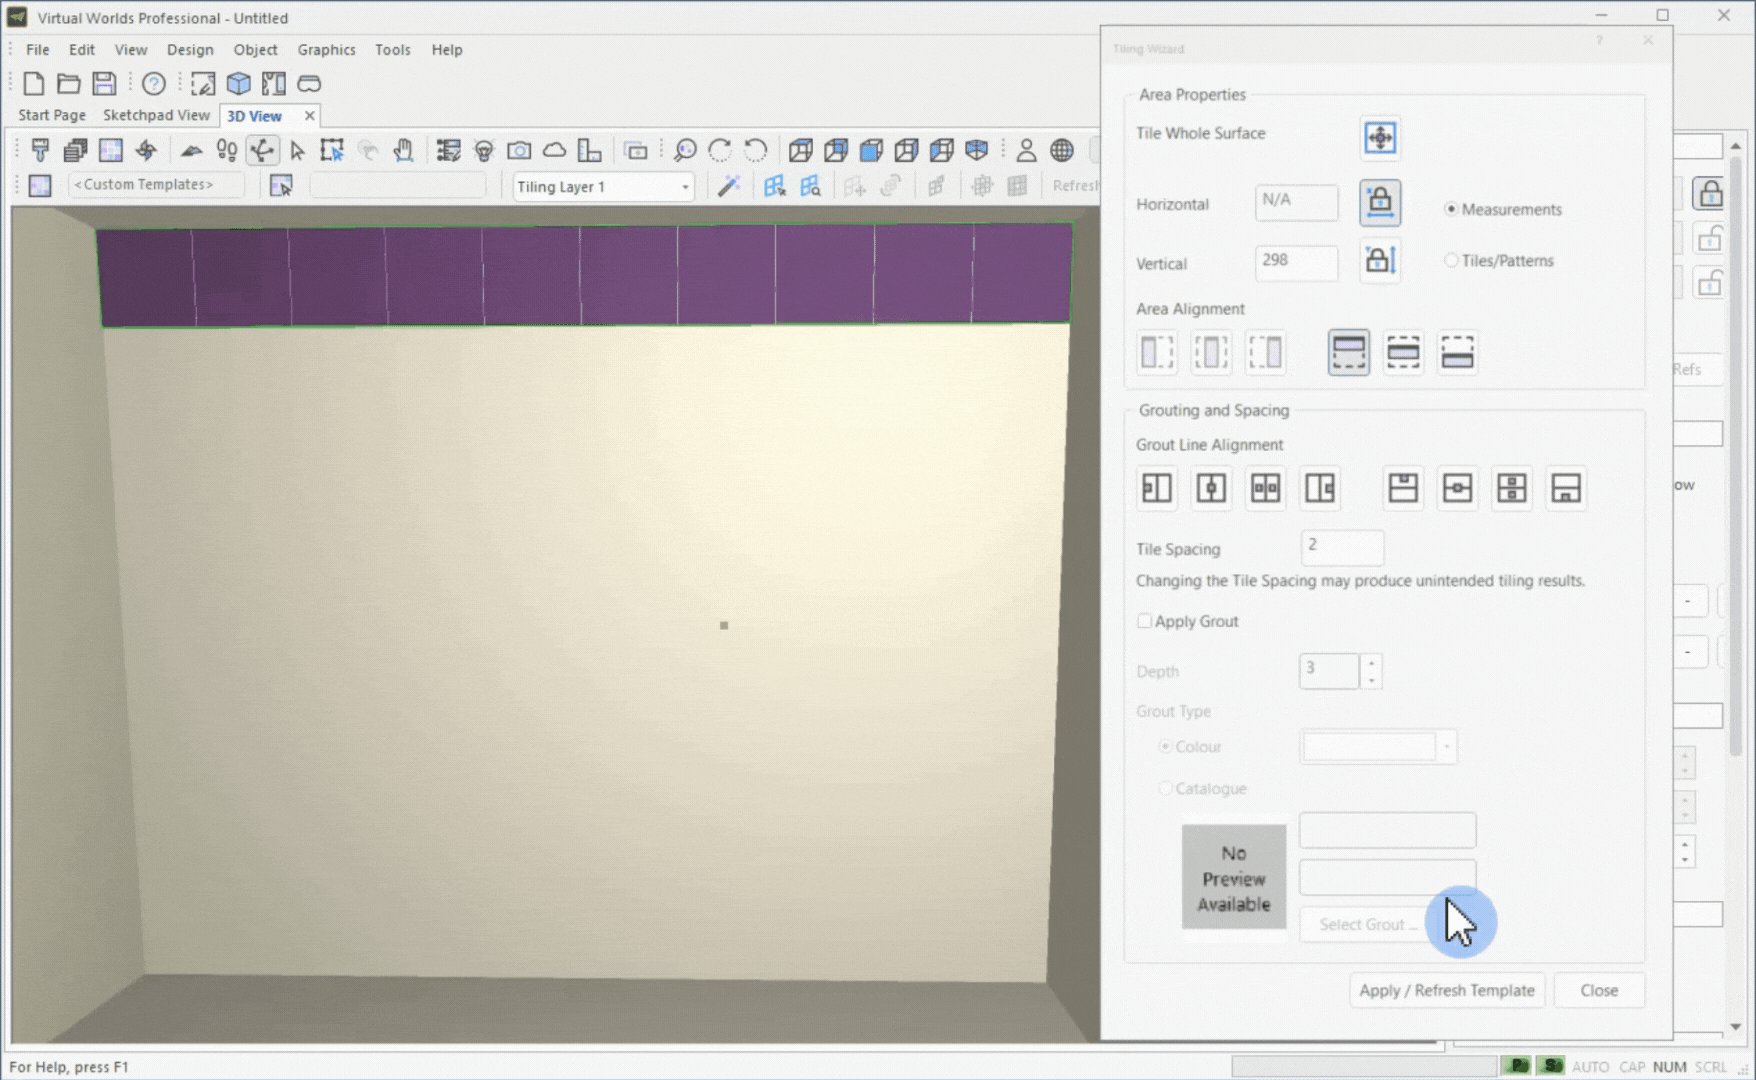
Task: Toggle the Vertical lock icon
Action: click(1380, 261)
